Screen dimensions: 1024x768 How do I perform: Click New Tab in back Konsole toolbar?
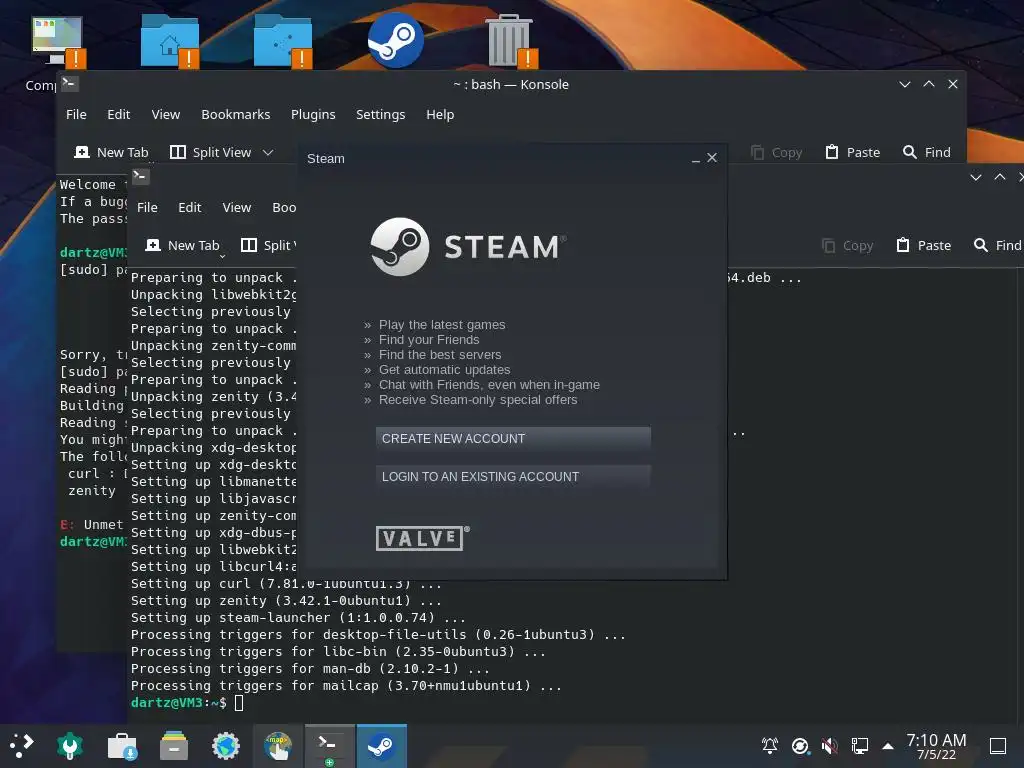(111, 152)
